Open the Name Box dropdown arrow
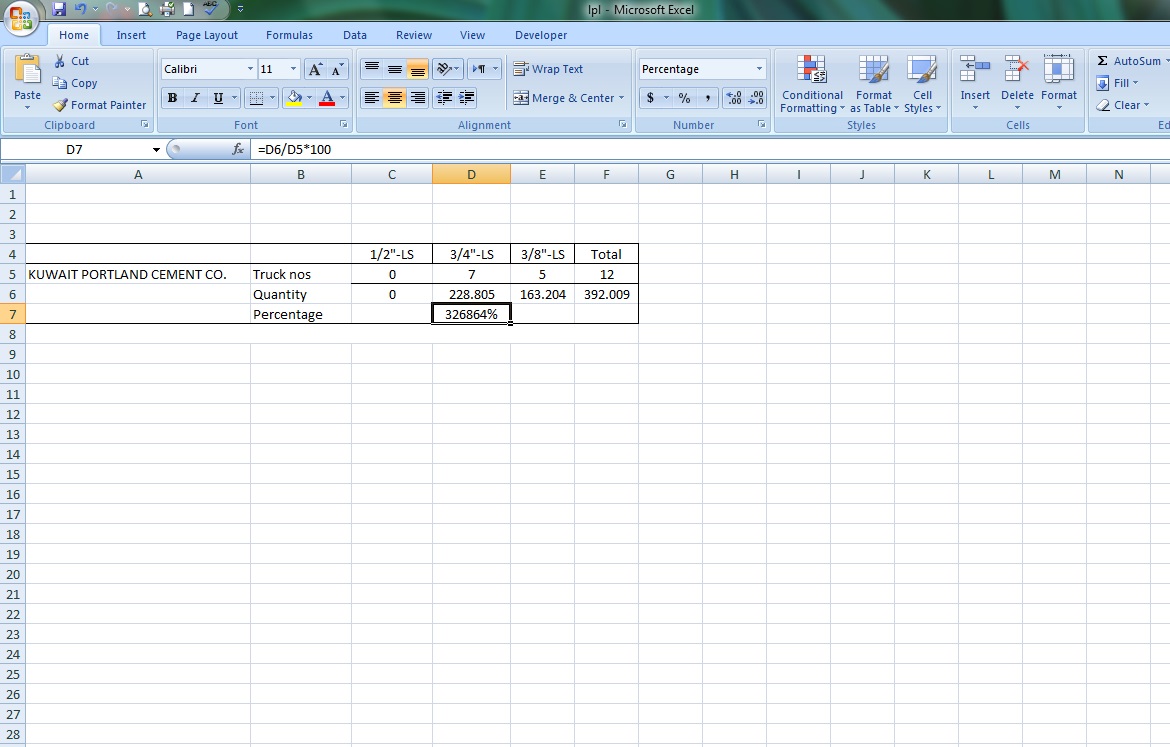Screen dimensions: 1170x747 pos(156,149)
